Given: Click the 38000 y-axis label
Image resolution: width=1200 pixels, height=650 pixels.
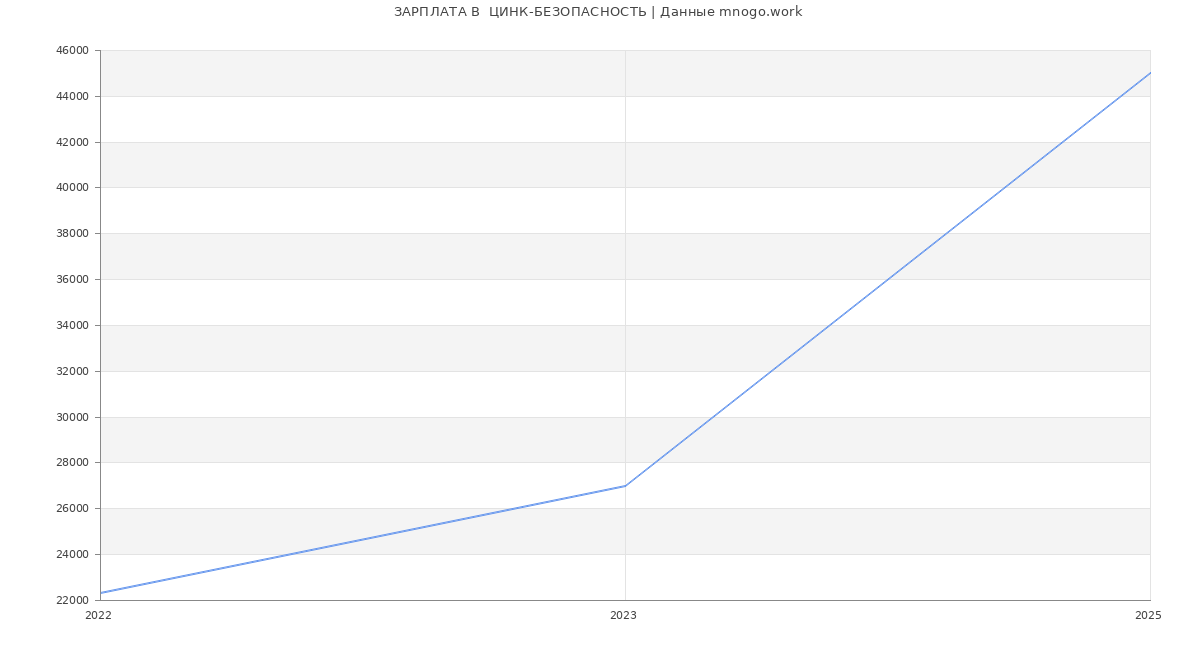Looking at the screenshot, I should click(x=71, y=234).
